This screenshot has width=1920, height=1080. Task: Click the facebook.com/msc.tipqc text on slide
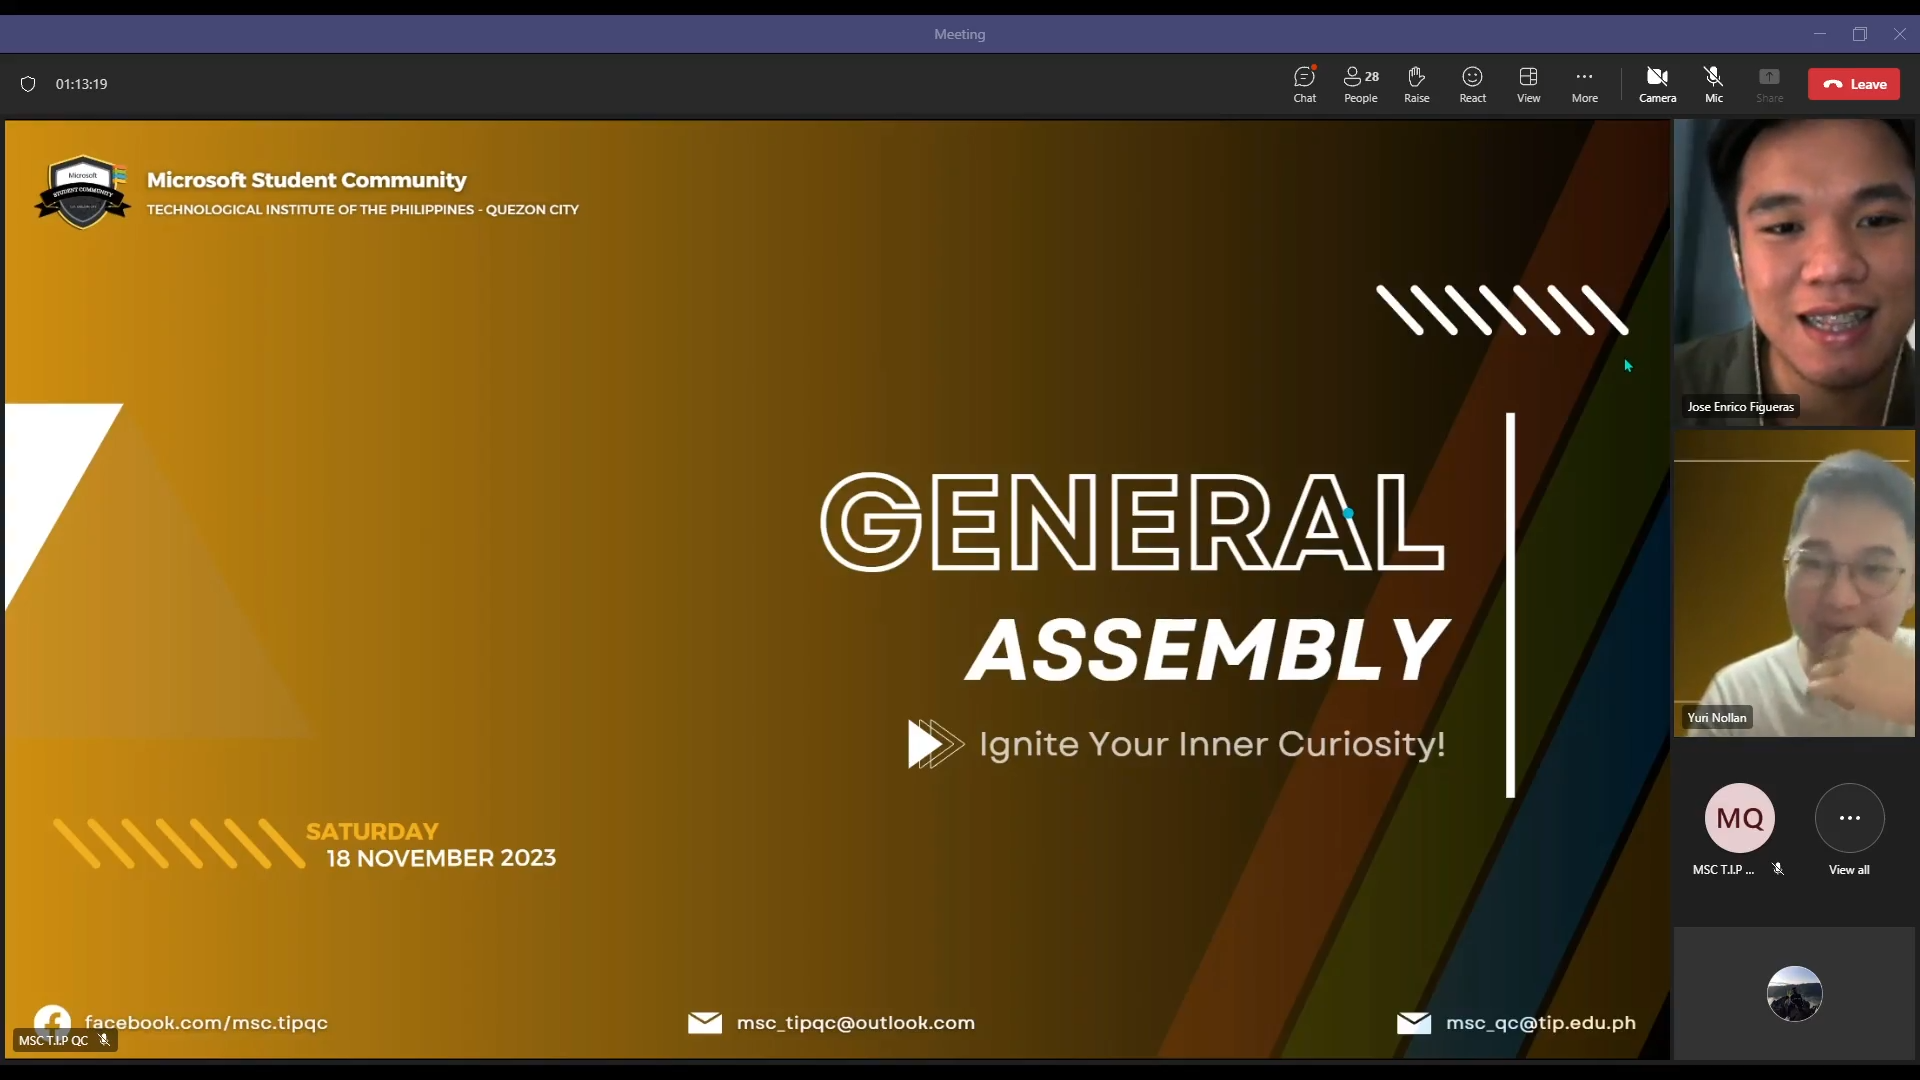click(x=206, y=1022)
